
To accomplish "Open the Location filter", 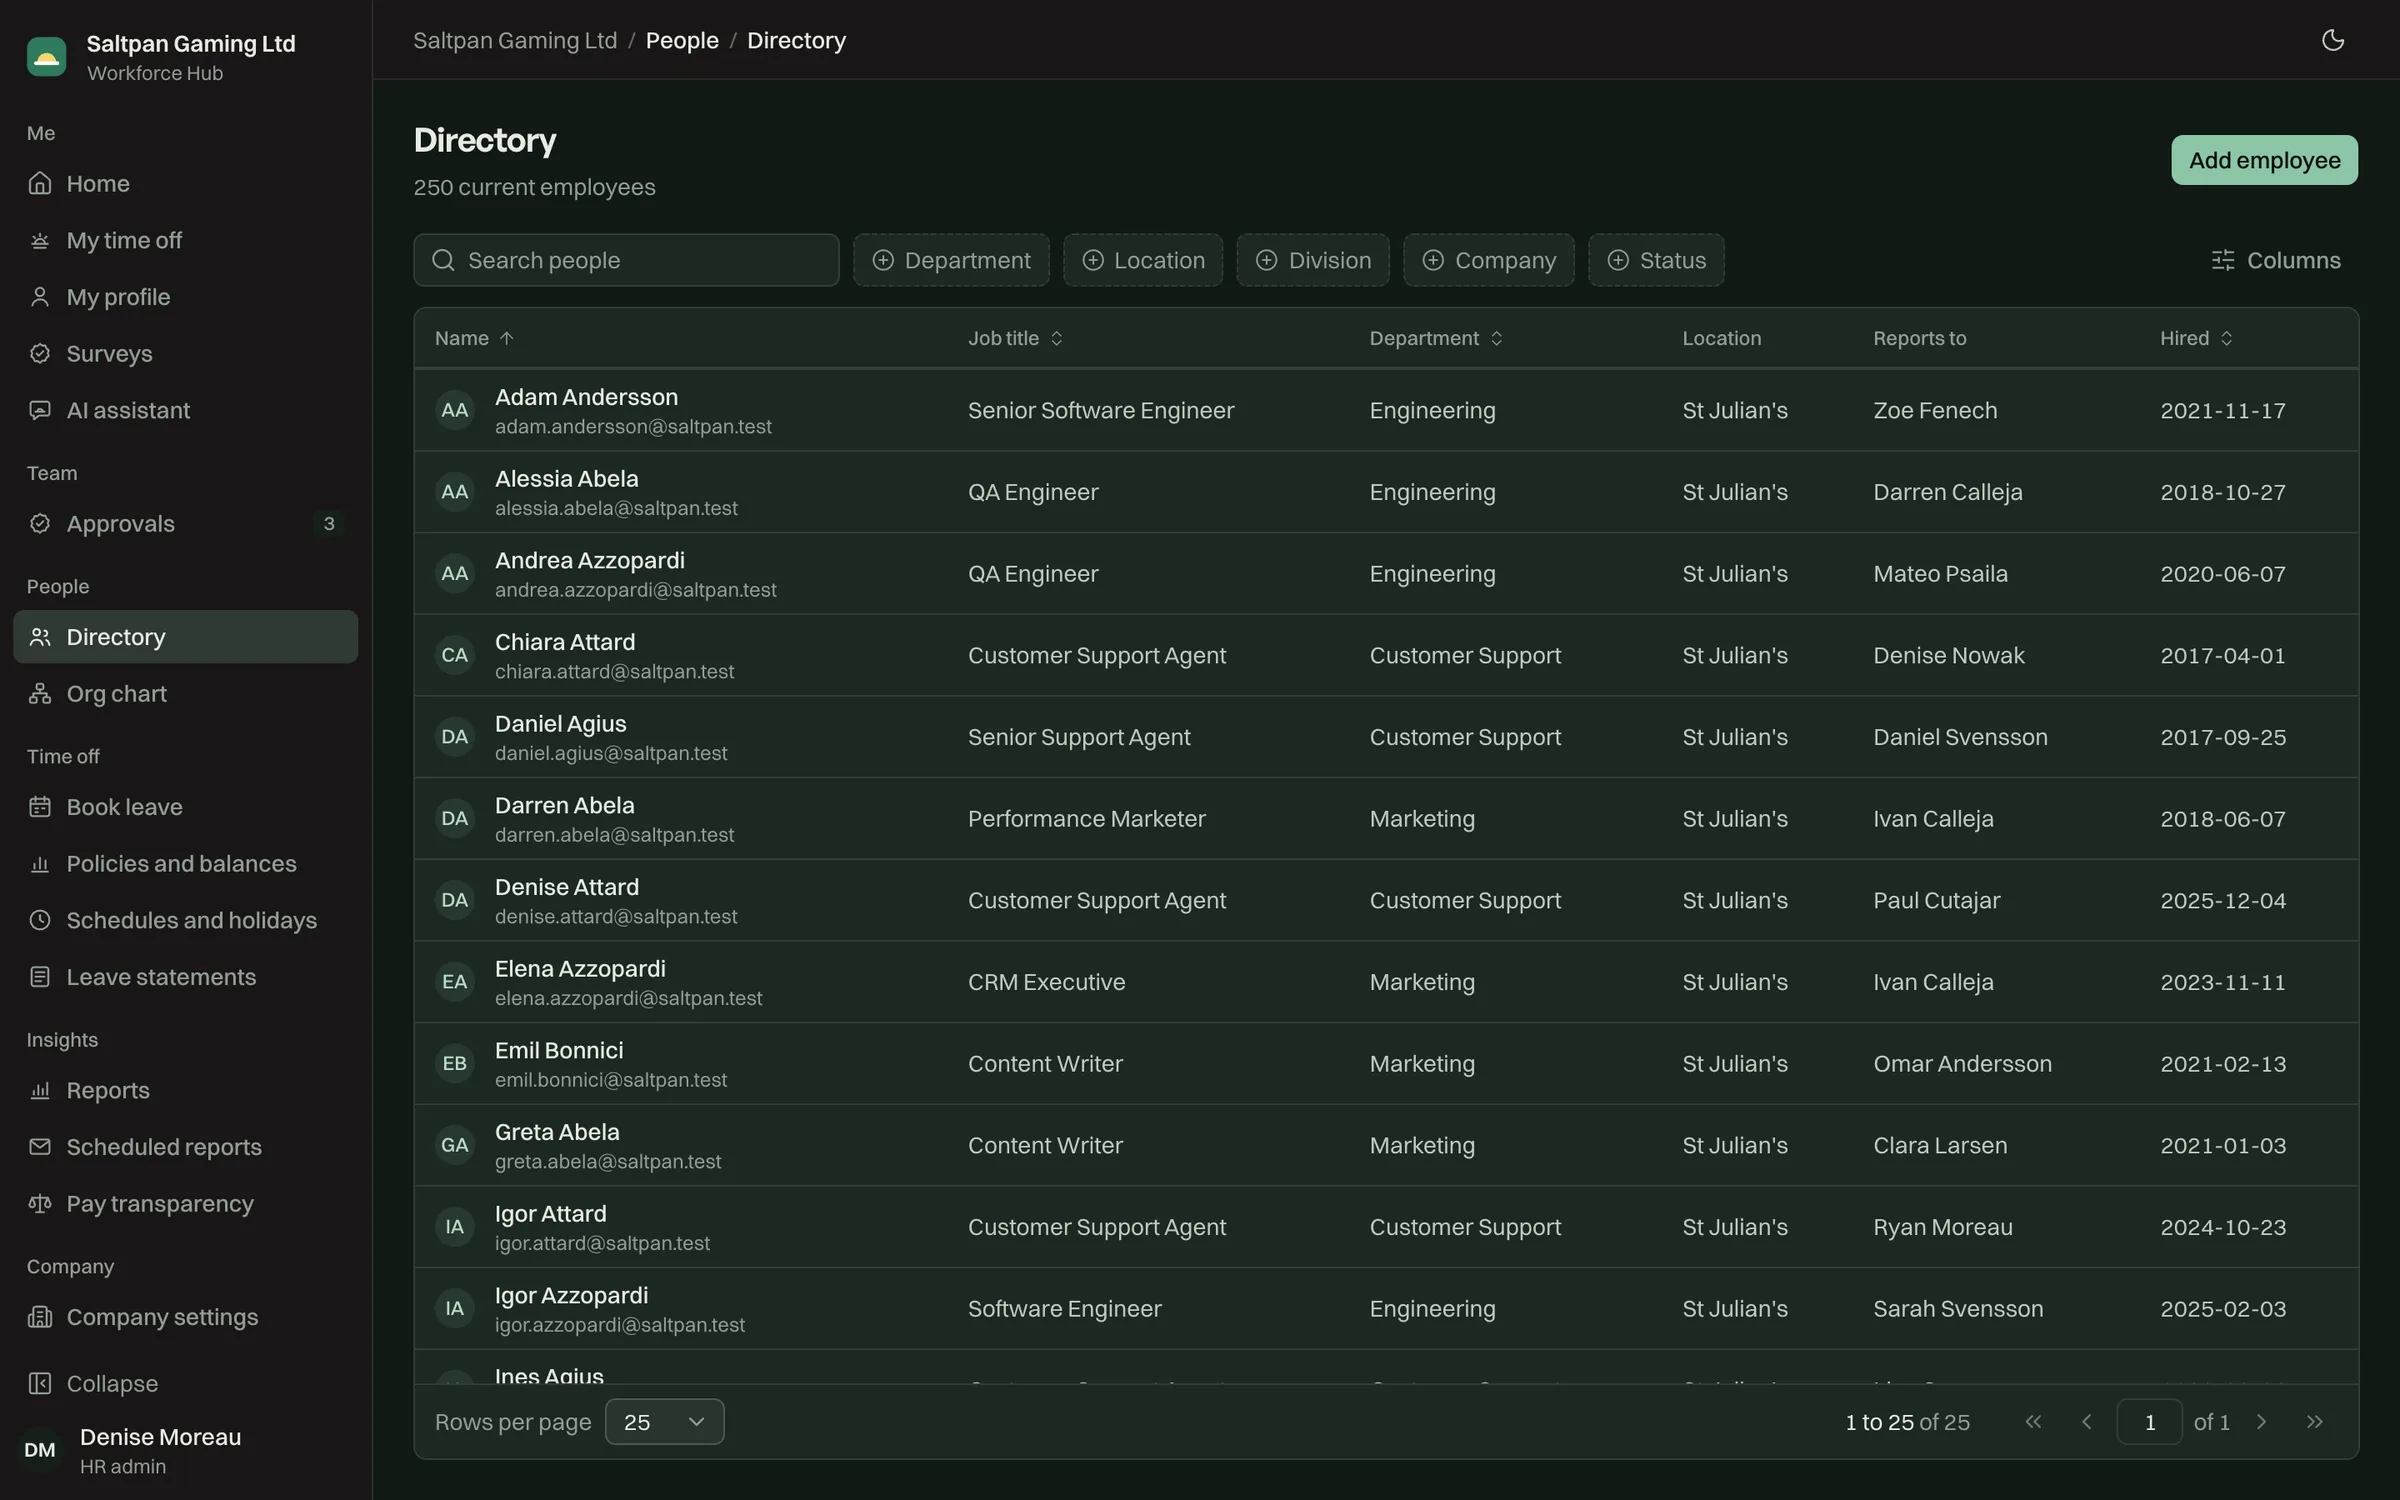I will click(x=1143, y=260).
